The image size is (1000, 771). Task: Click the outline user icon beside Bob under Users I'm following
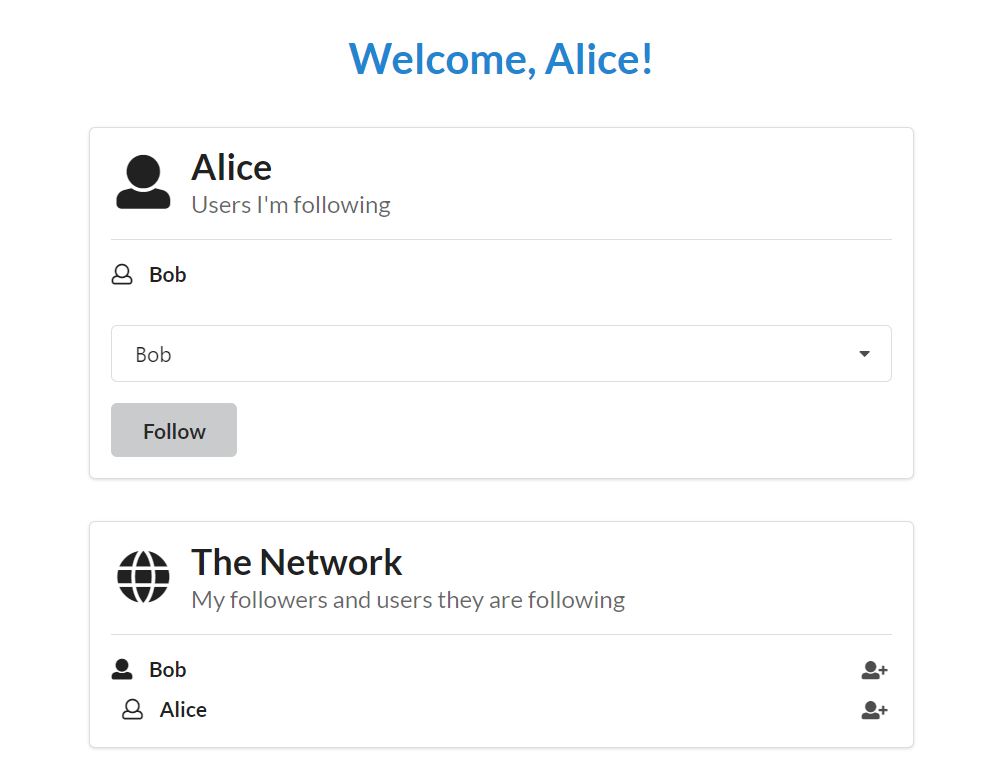click(x=122, y=275)
